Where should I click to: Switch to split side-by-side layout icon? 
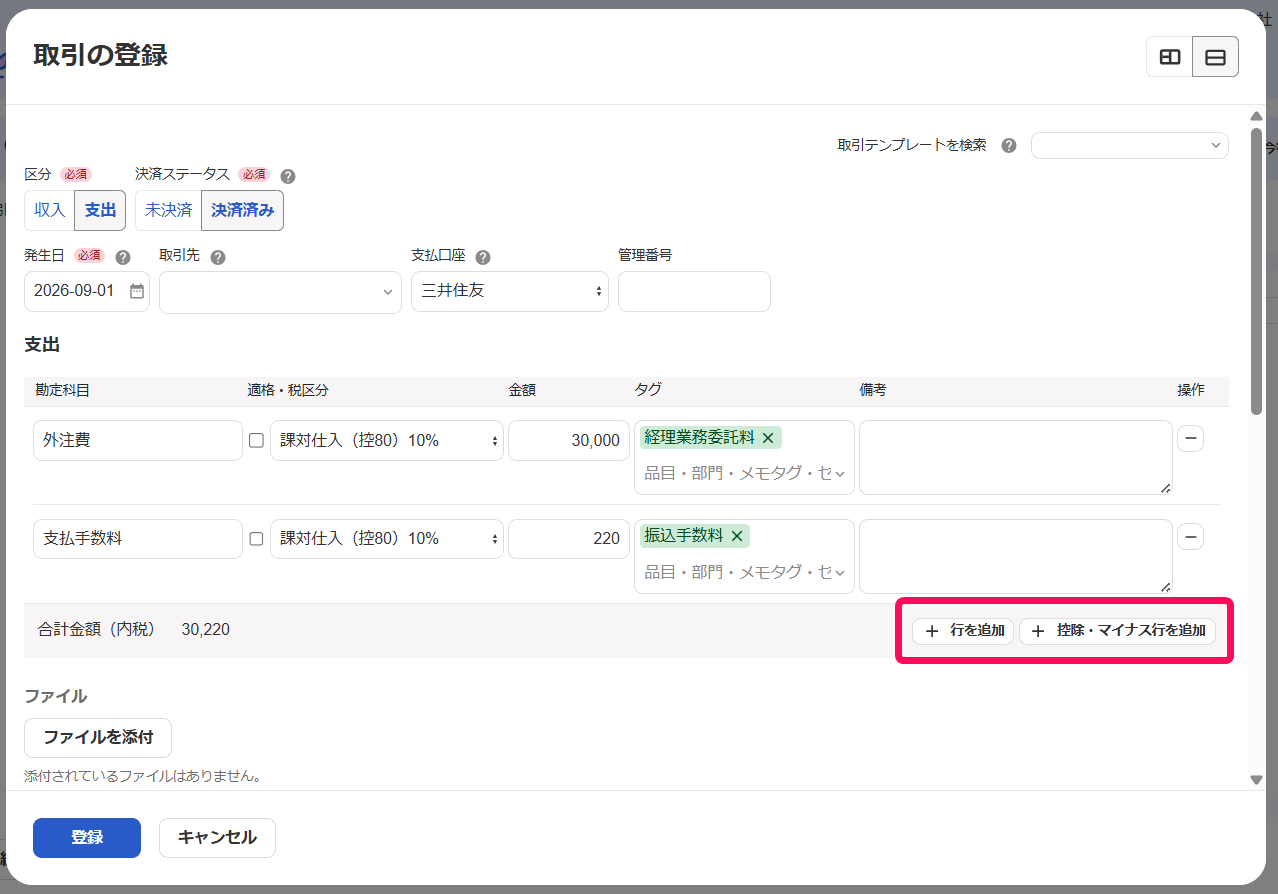pyautogui.click(x=1169, y=57)
